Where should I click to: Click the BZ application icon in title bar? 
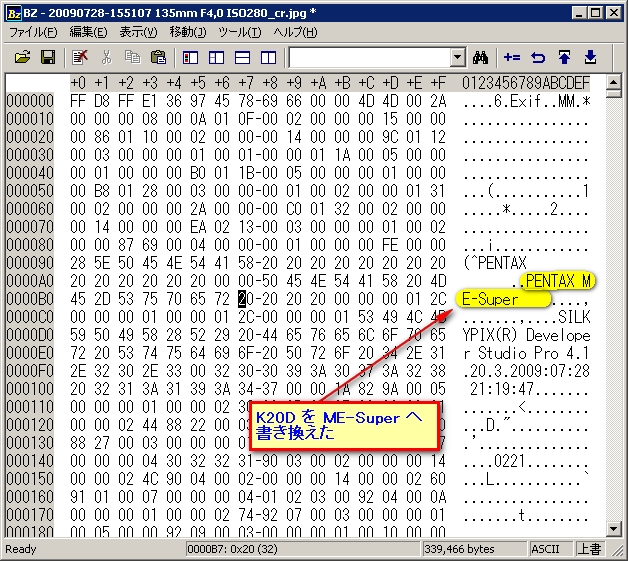pos(14,13)
